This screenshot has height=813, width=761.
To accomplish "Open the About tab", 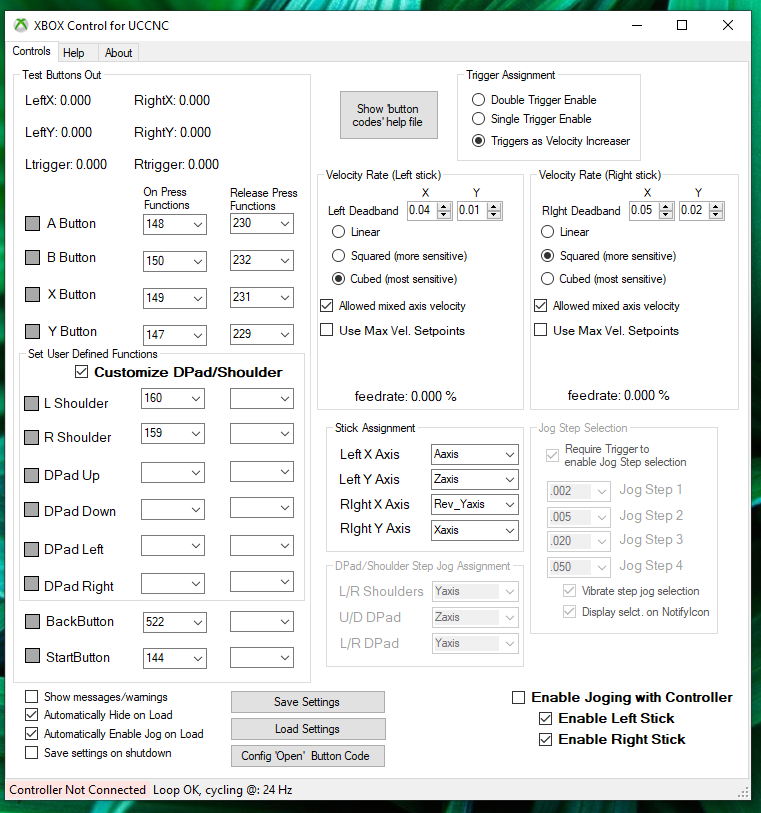I will [118, 53].
